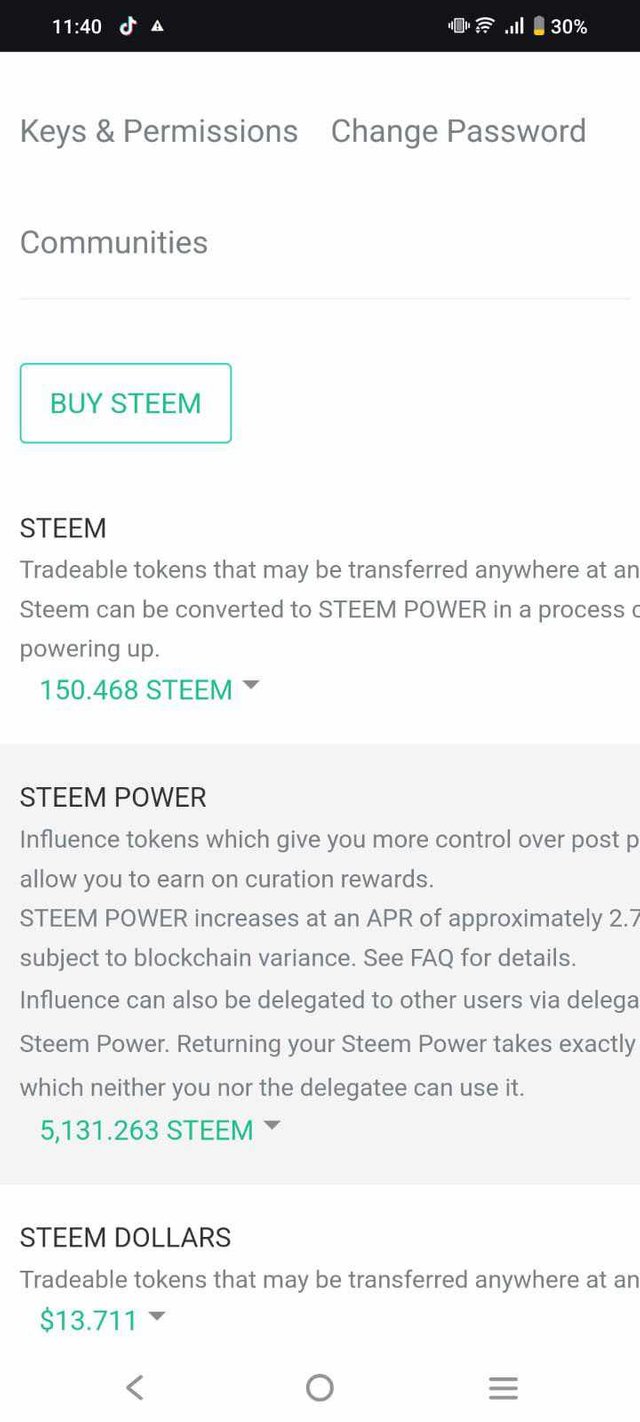
Task: Open the Keys & Permissions tab
Action: [159, 131]
